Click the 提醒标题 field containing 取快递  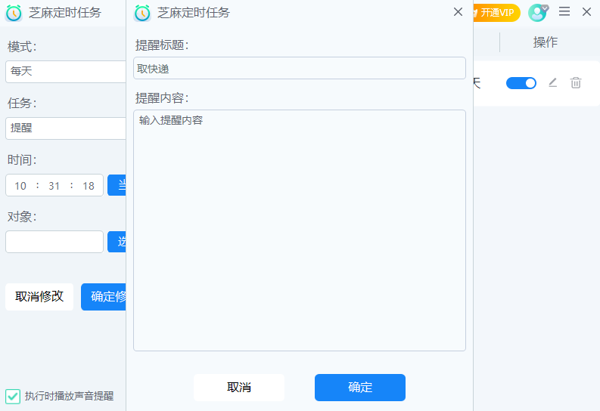point(299,68)
